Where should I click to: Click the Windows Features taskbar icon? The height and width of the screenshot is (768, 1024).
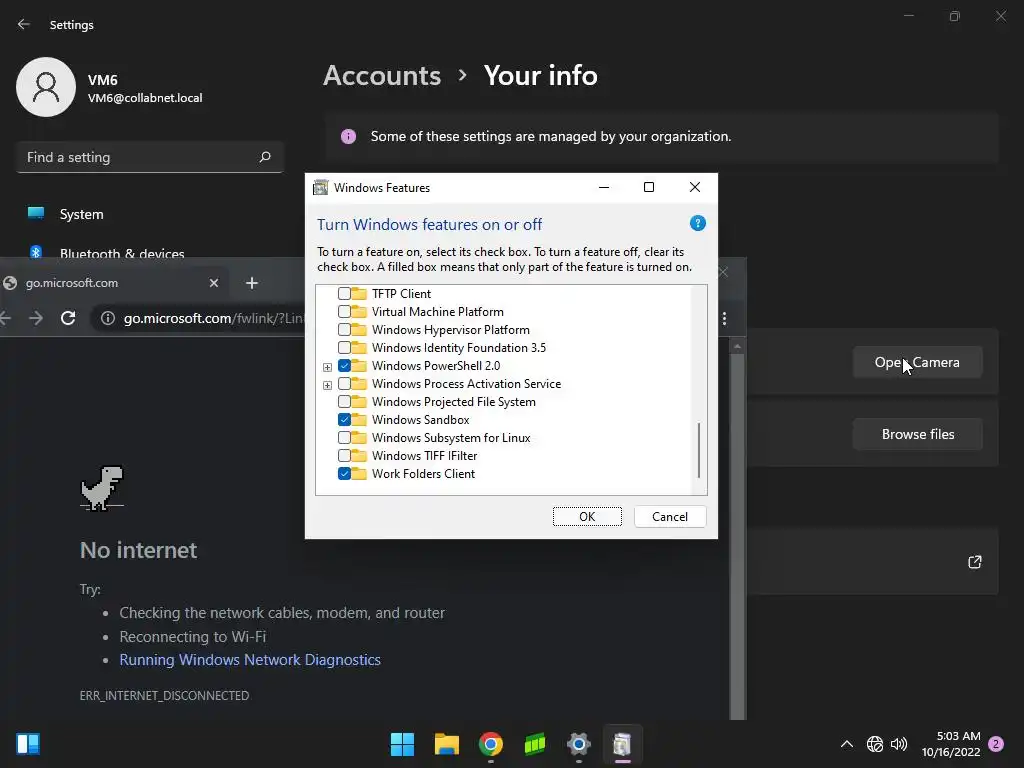622,744
